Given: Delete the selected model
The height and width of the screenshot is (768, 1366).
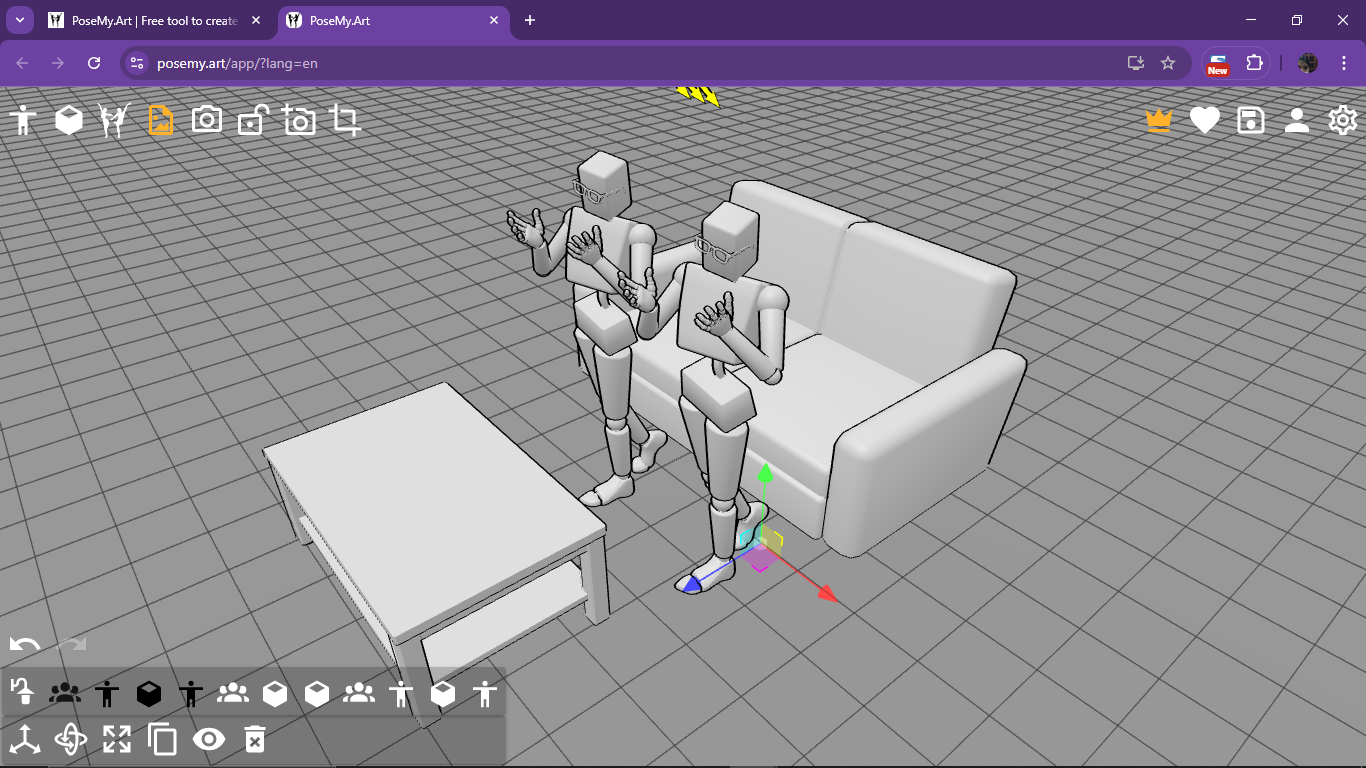Looking at the screenshot, I should pos(253,739).
